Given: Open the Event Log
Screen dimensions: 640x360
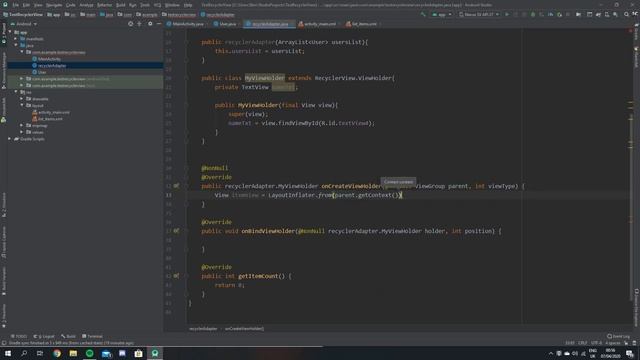Looking at the screenshot, I should coord(618,336).
